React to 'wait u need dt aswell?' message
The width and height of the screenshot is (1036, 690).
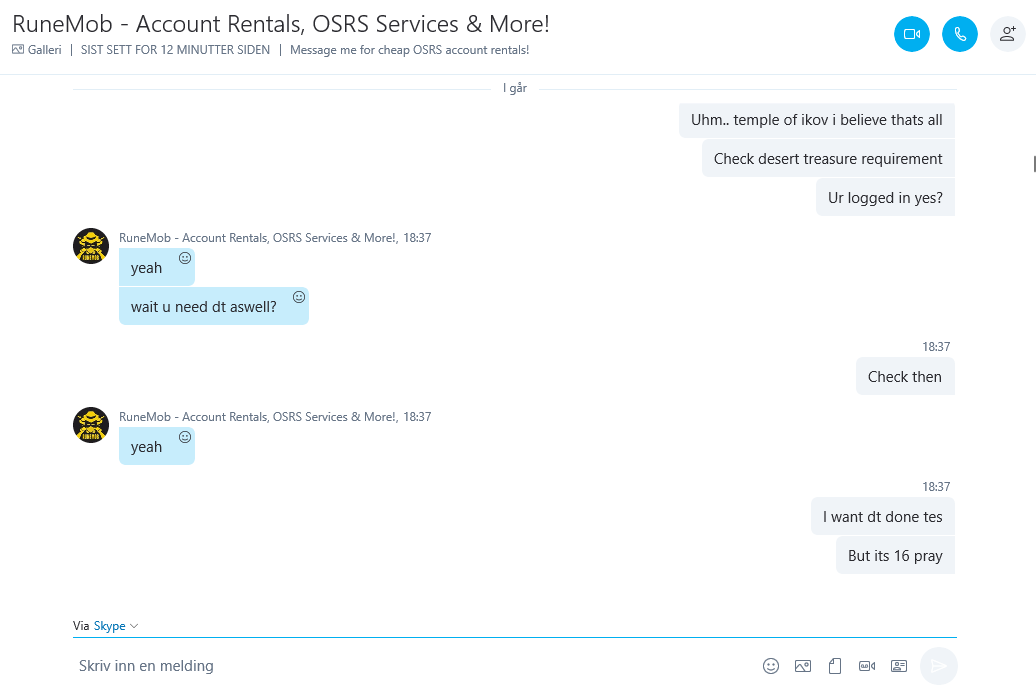pos(299,297)
